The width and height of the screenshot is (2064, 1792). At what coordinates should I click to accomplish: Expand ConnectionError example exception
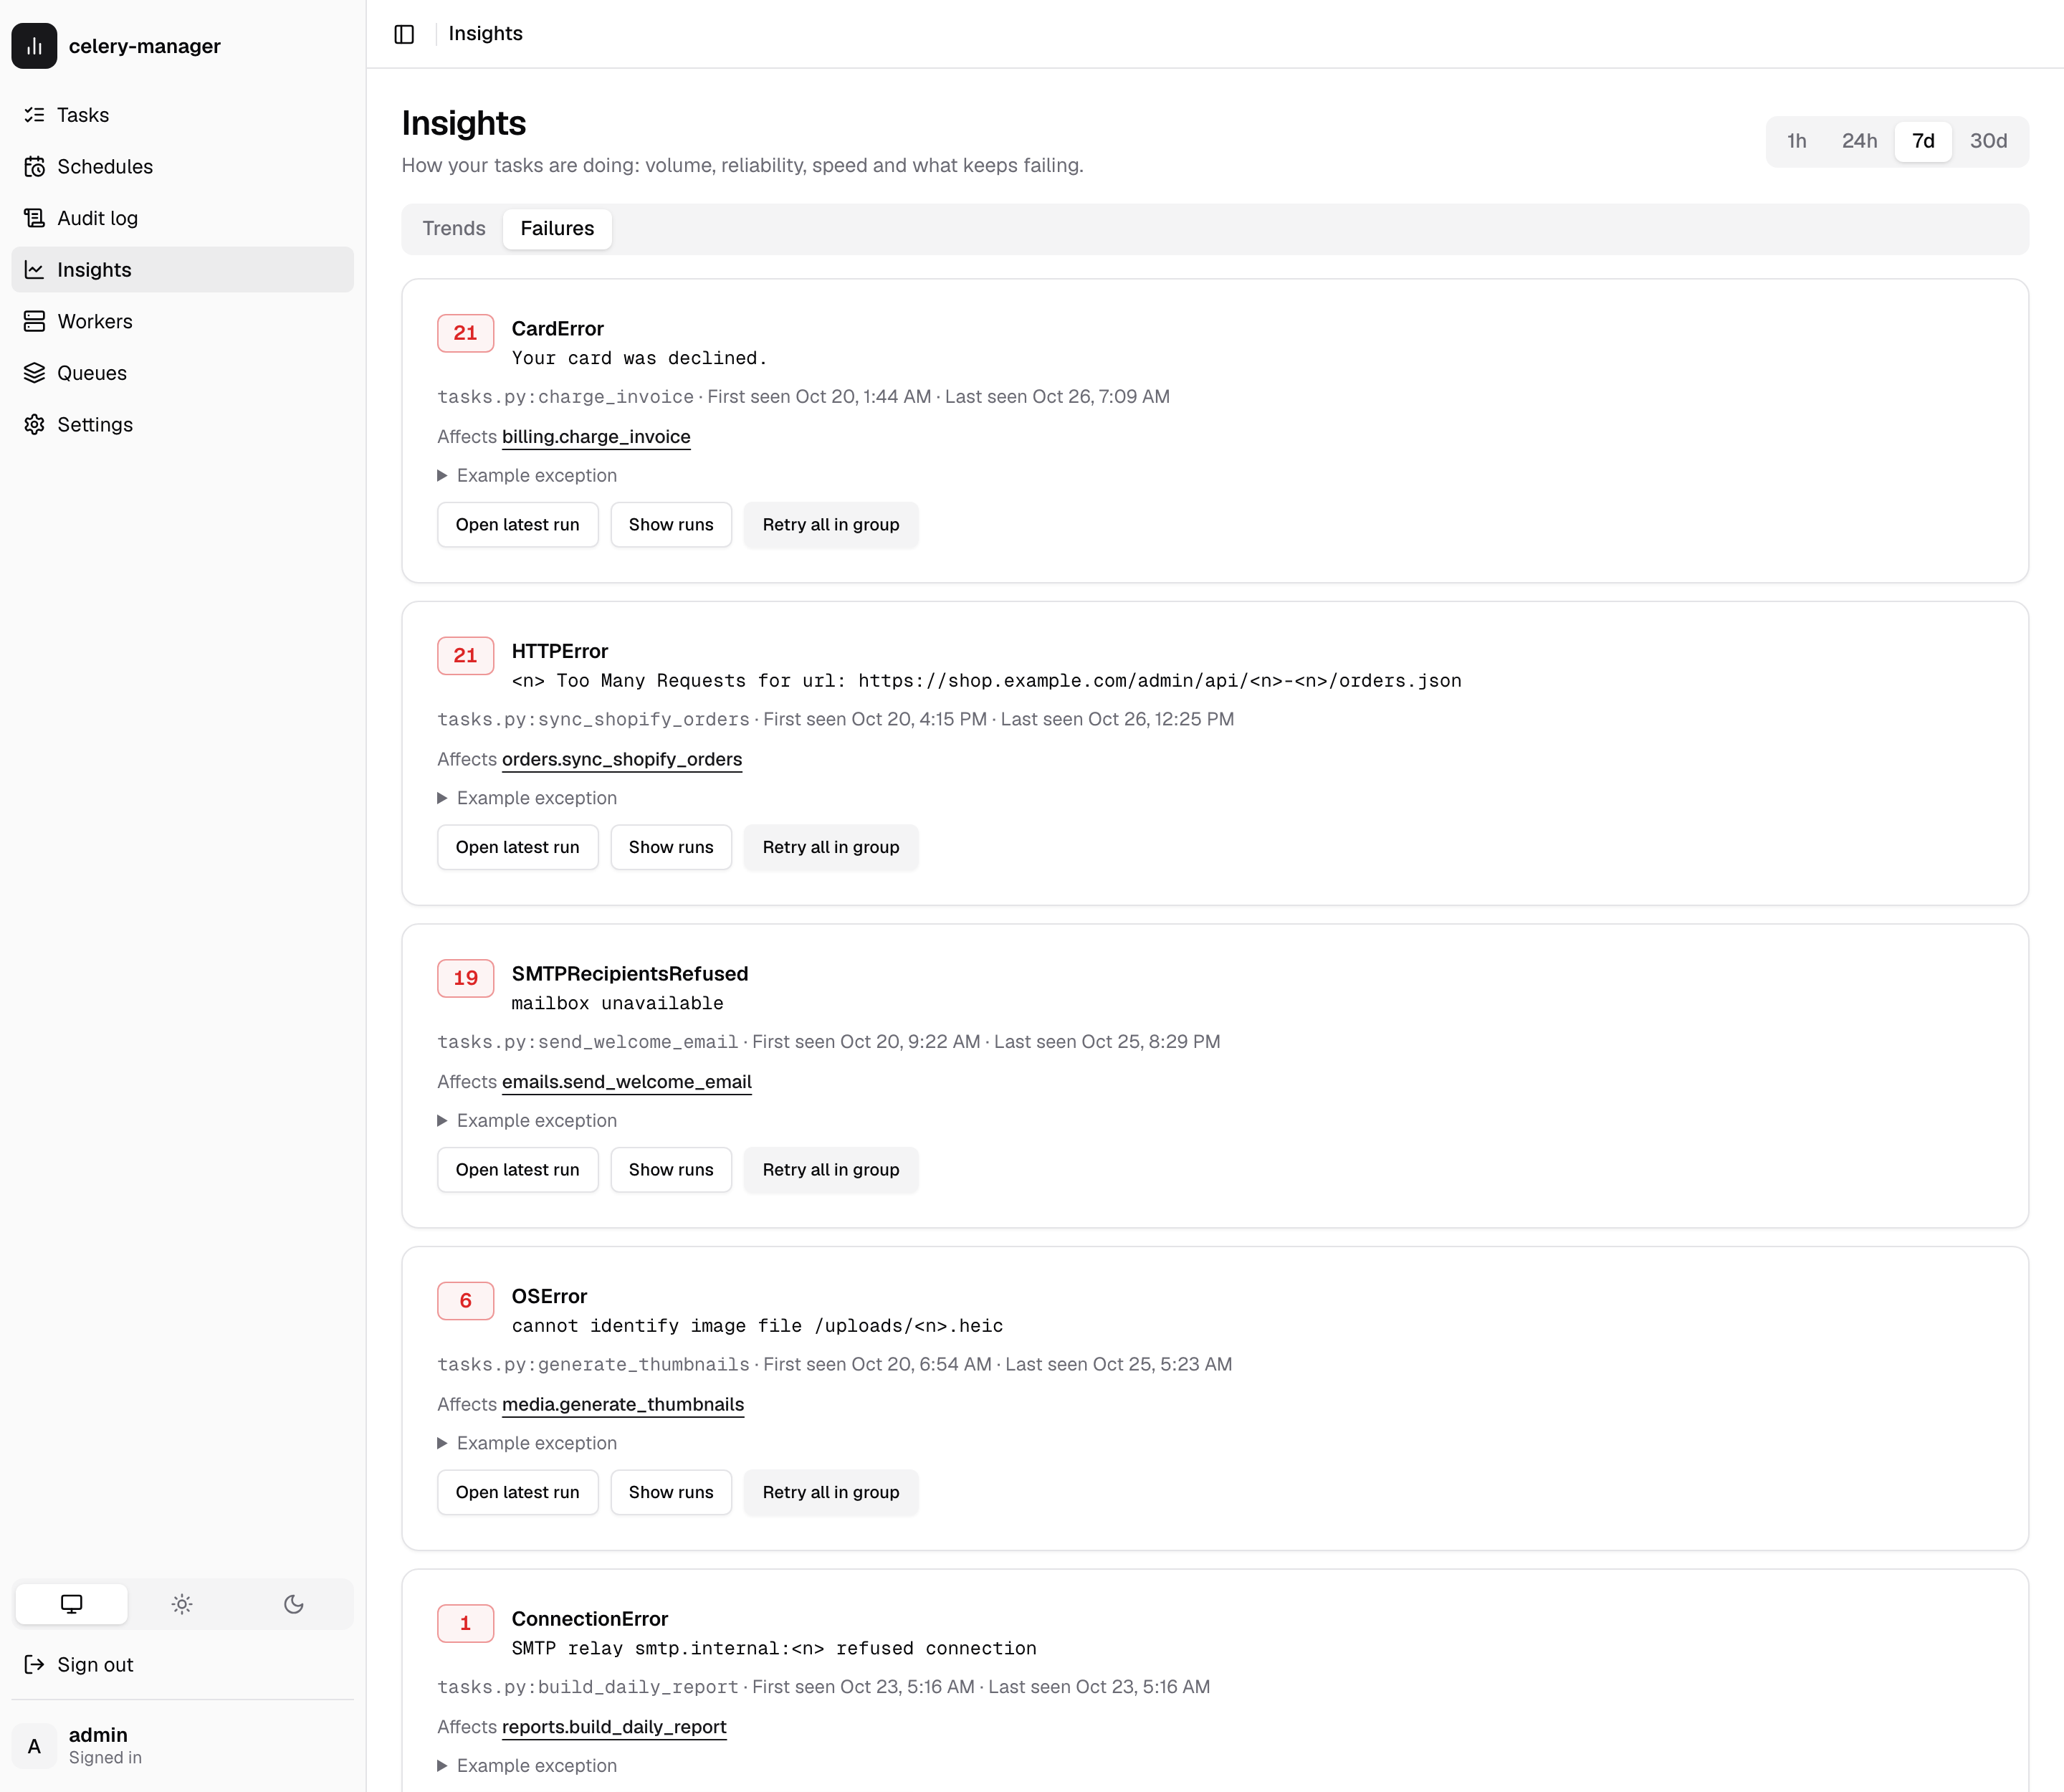point(528,1766)
